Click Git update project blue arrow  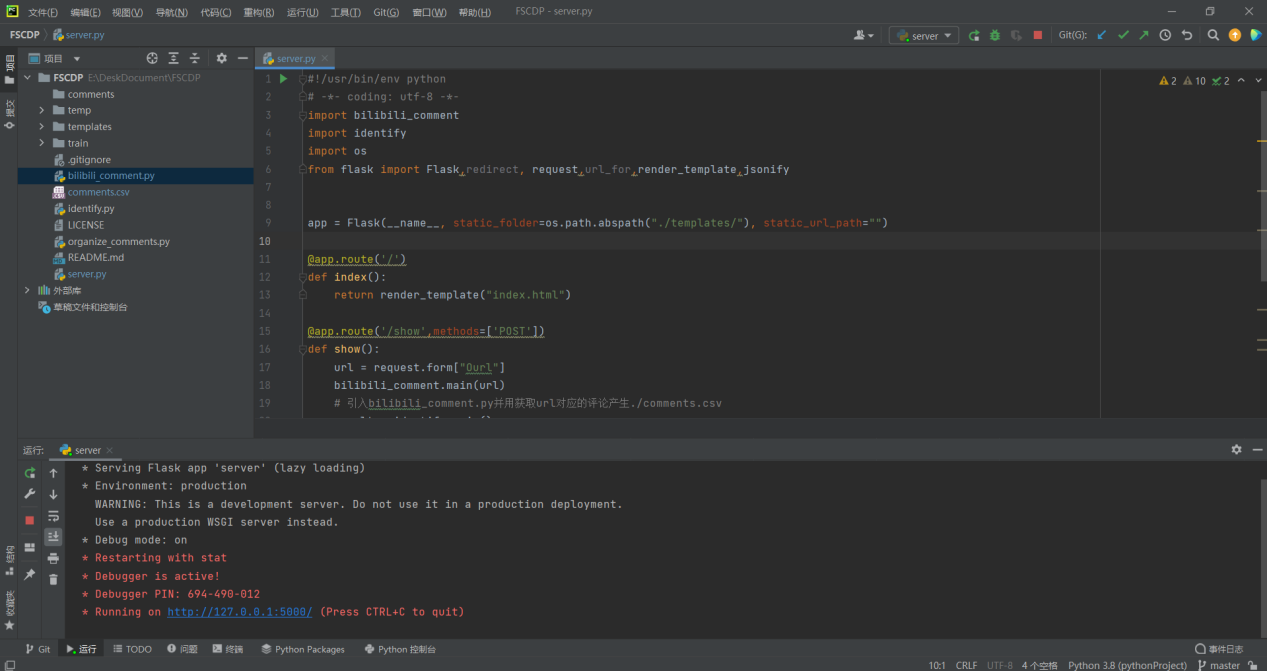tap(1102, 35)
